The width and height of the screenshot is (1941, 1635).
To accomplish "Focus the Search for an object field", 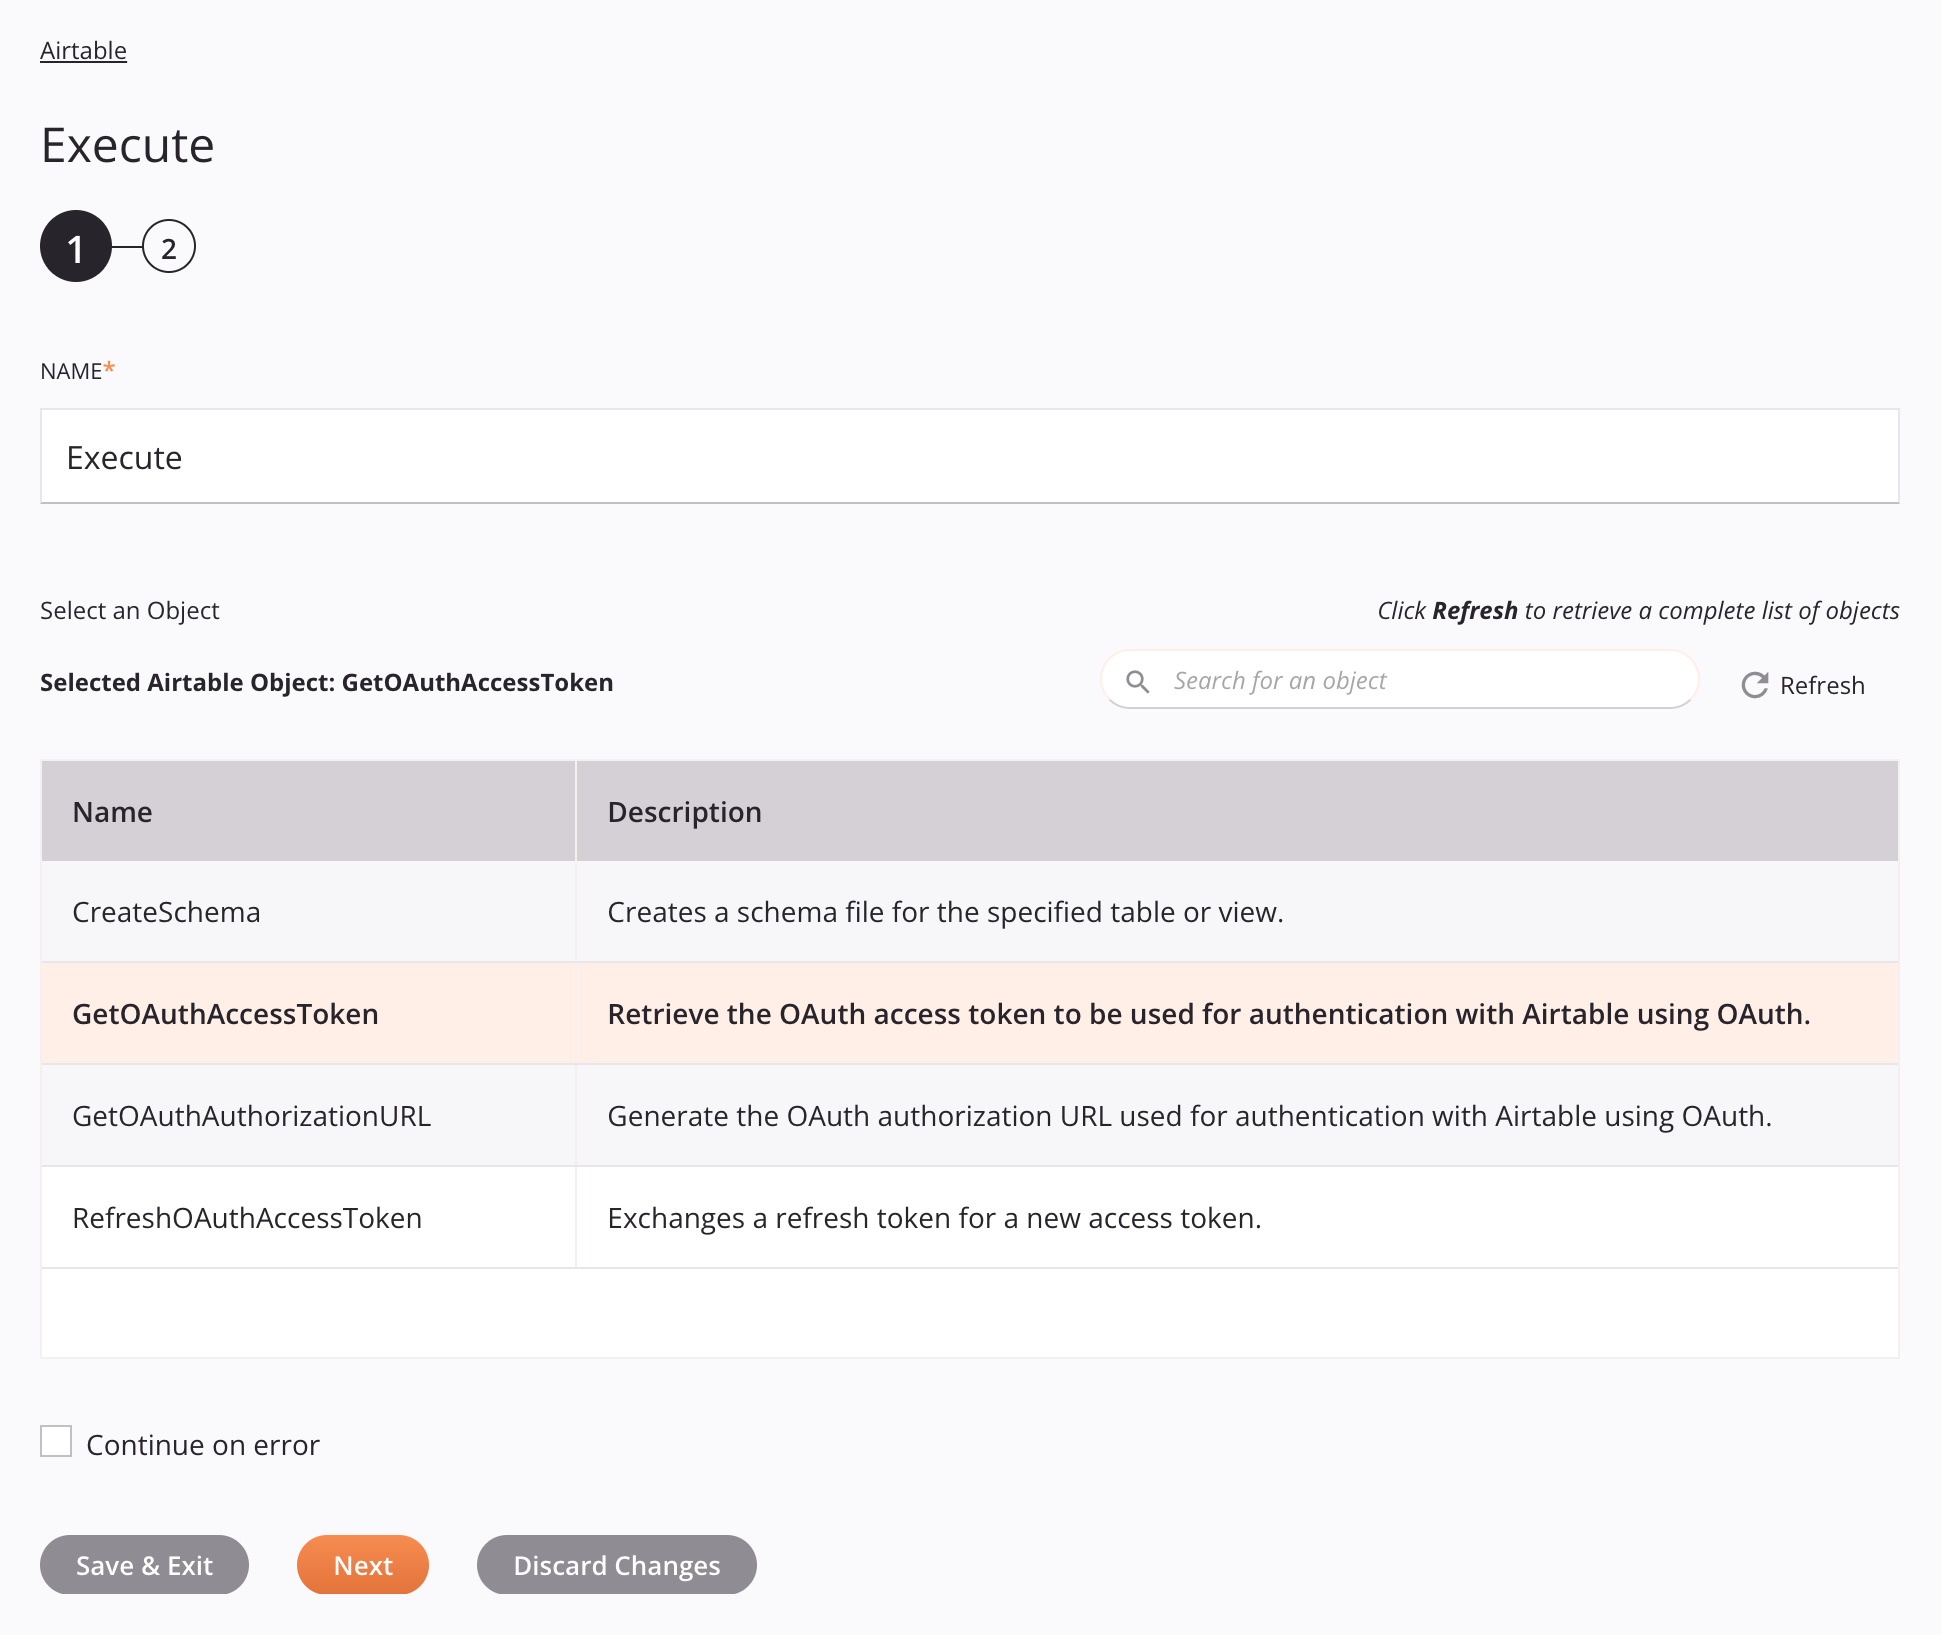I will coord(1399,681).
